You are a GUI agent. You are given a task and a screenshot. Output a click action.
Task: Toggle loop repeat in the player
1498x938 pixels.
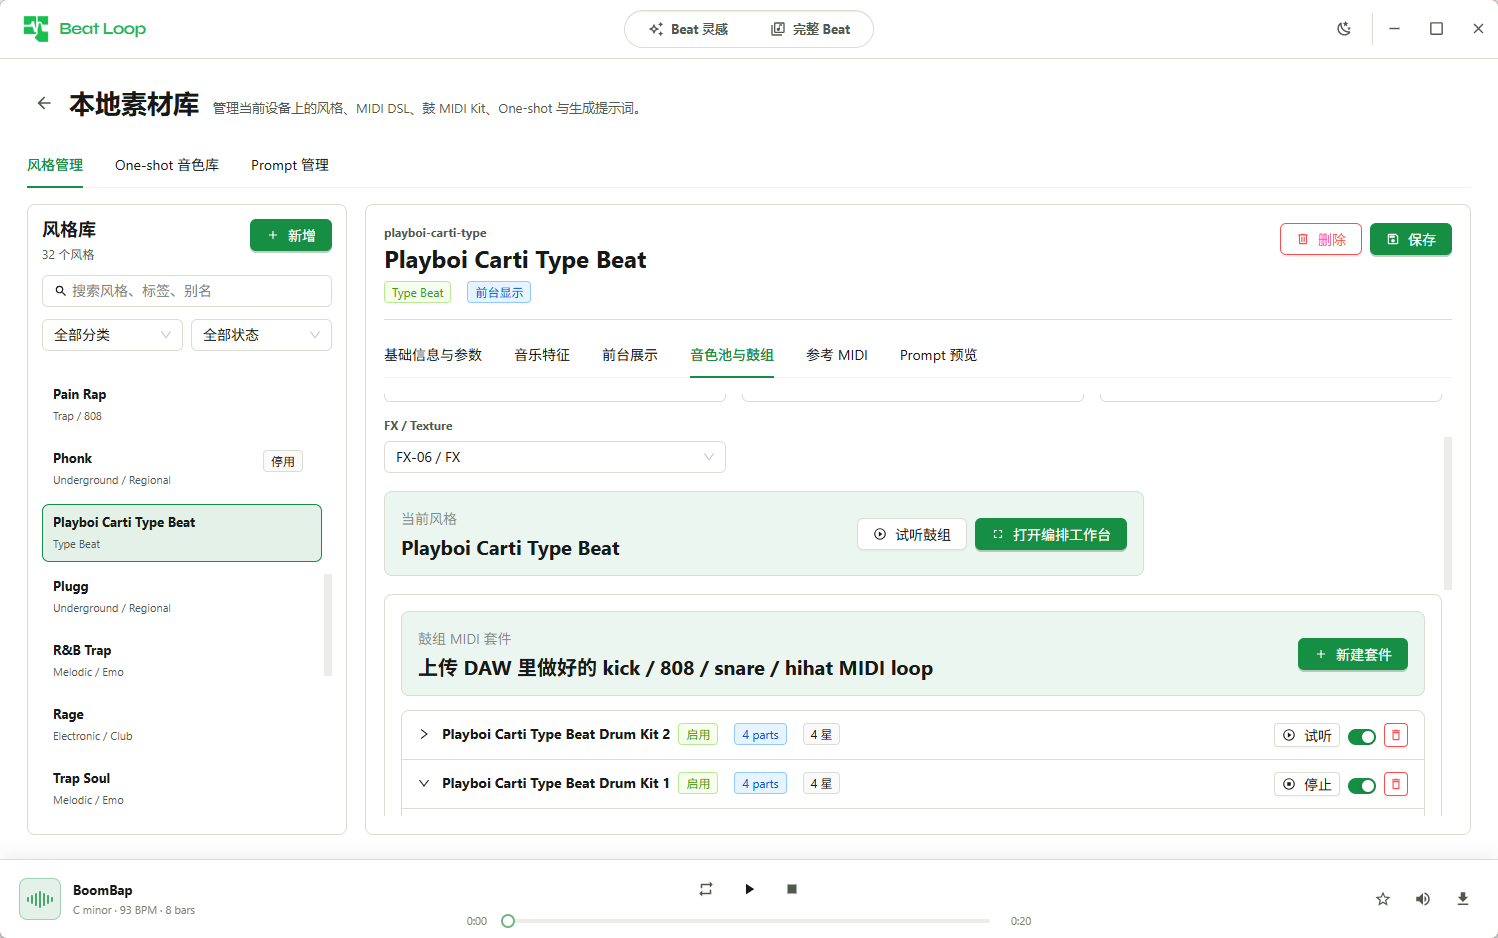tap(706, 889)
